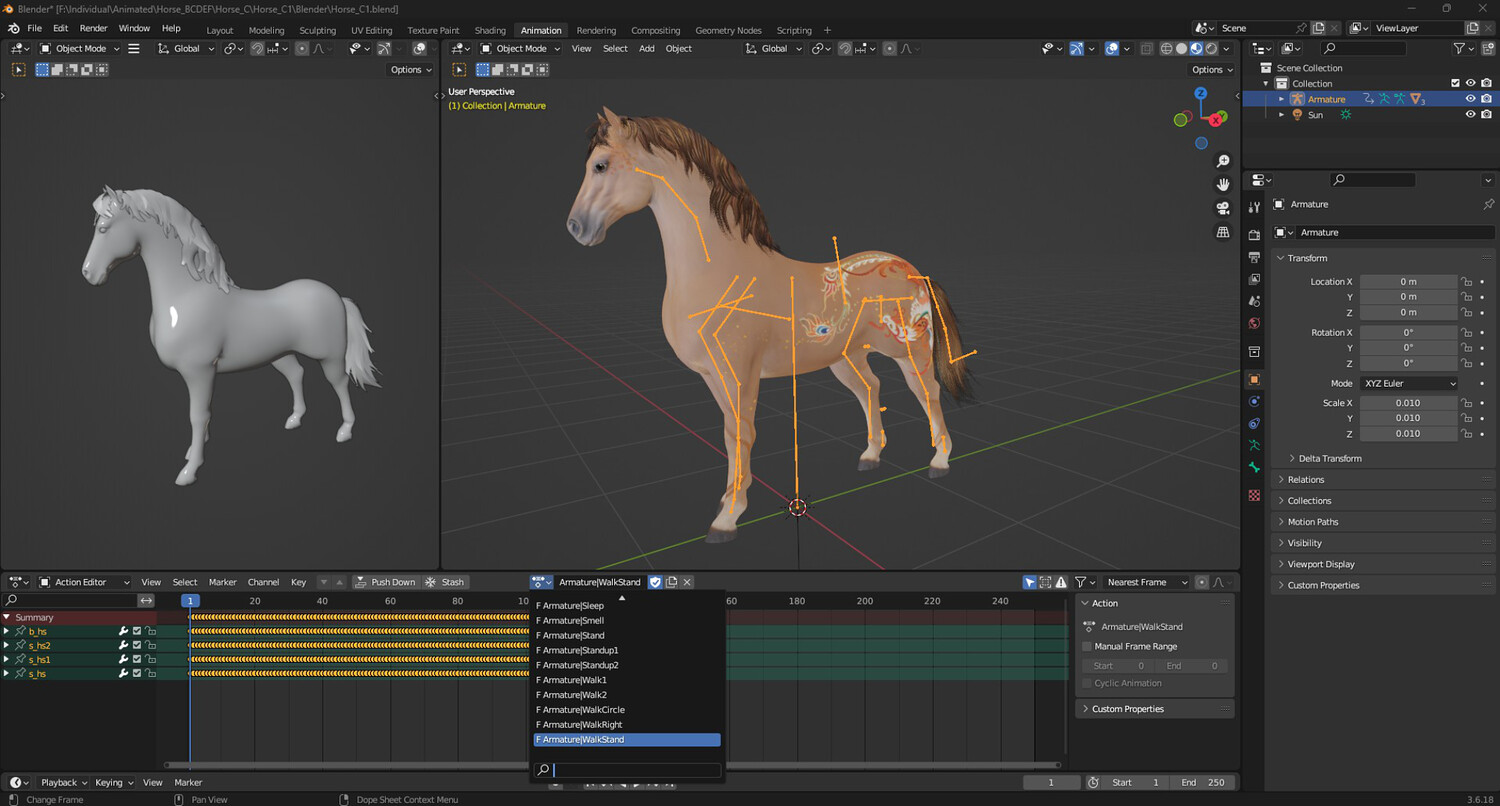Click the Location X value slider field
Viewport: 1500px width, 806px height.
click(1408, 282)
